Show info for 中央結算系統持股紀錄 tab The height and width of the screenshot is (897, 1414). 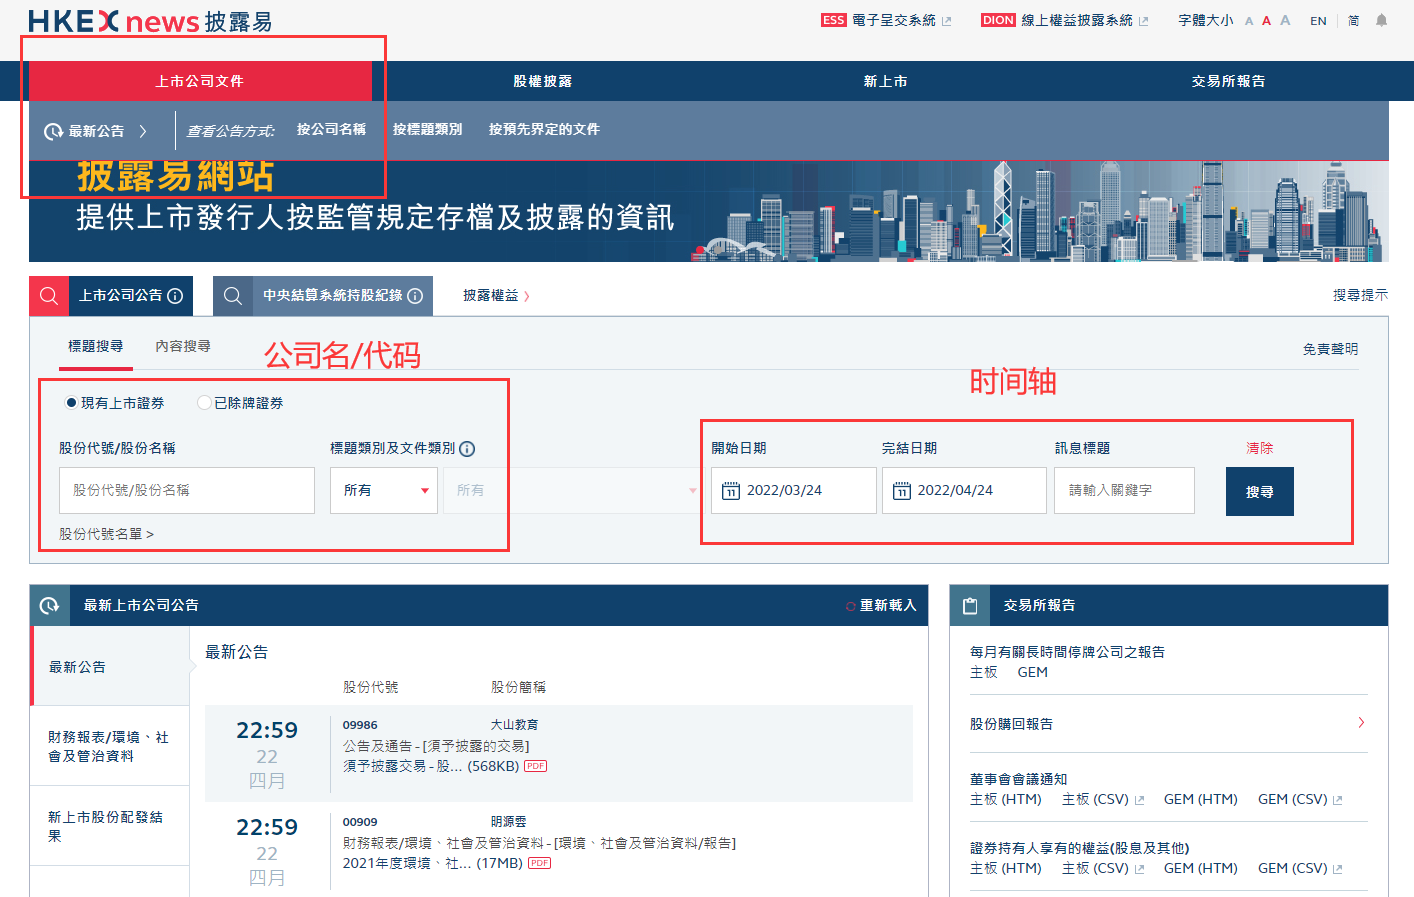(x=415, y=296)
